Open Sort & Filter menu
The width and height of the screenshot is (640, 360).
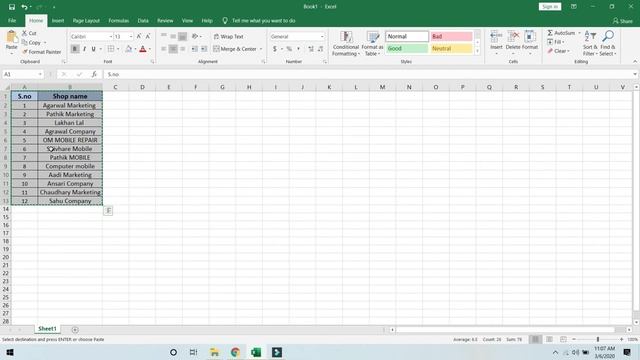[590, 43]
